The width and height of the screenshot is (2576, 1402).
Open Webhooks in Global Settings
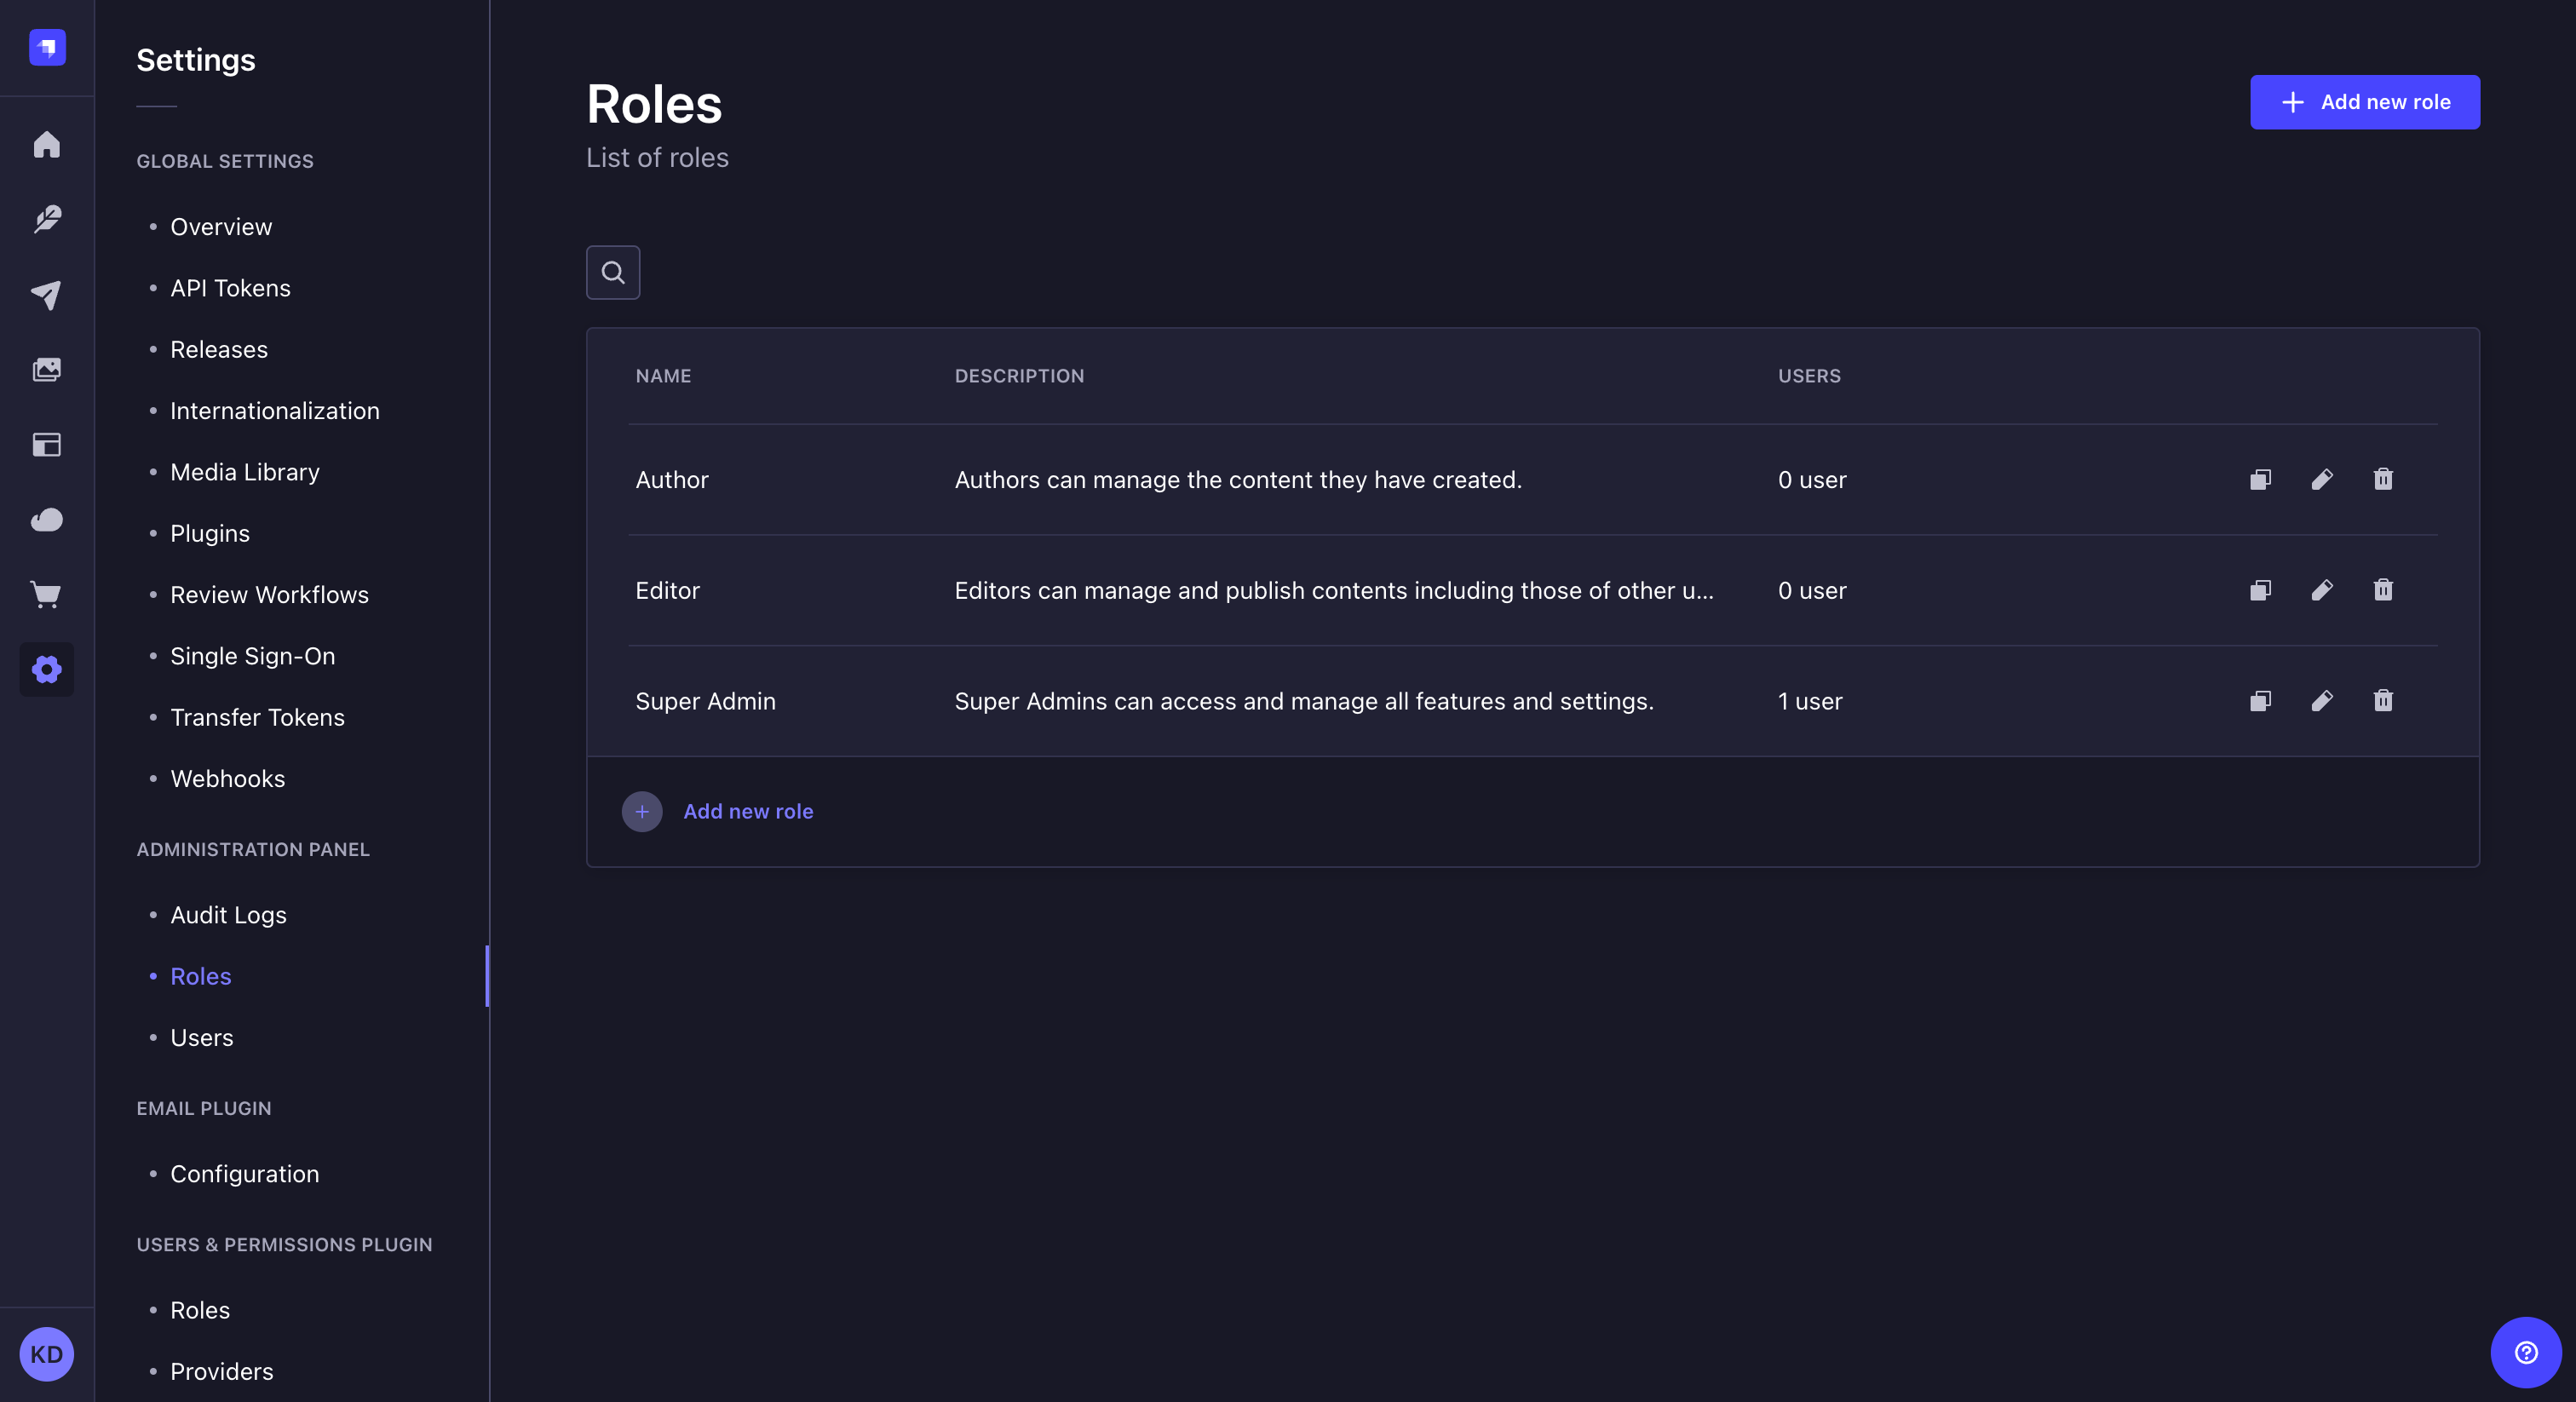[x=227, y=778]
